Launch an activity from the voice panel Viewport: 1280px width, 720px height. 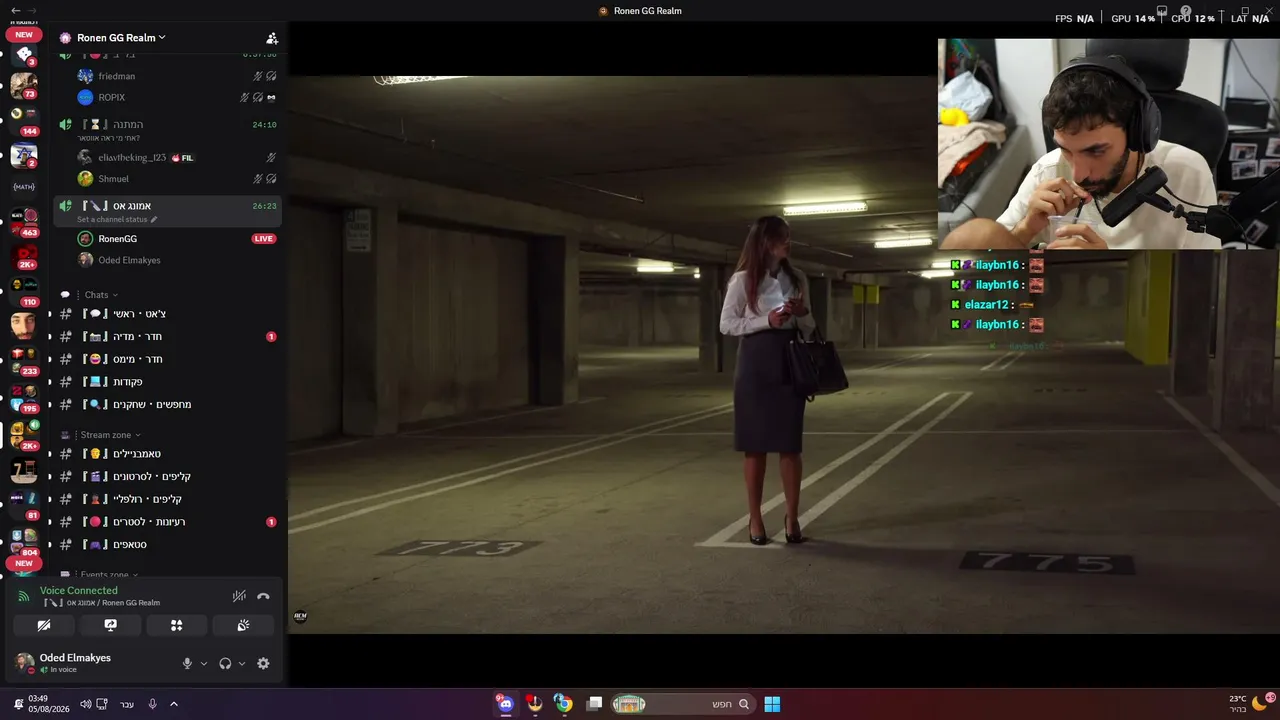(176, 625)
